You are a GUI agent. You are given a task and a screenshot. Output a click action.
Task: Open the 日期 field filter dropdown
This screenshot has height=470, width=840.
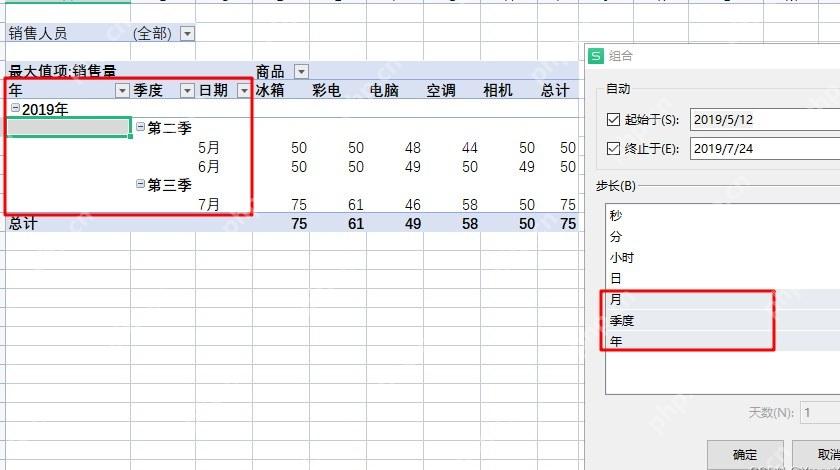pyautogui.click(x=244, y=91)
